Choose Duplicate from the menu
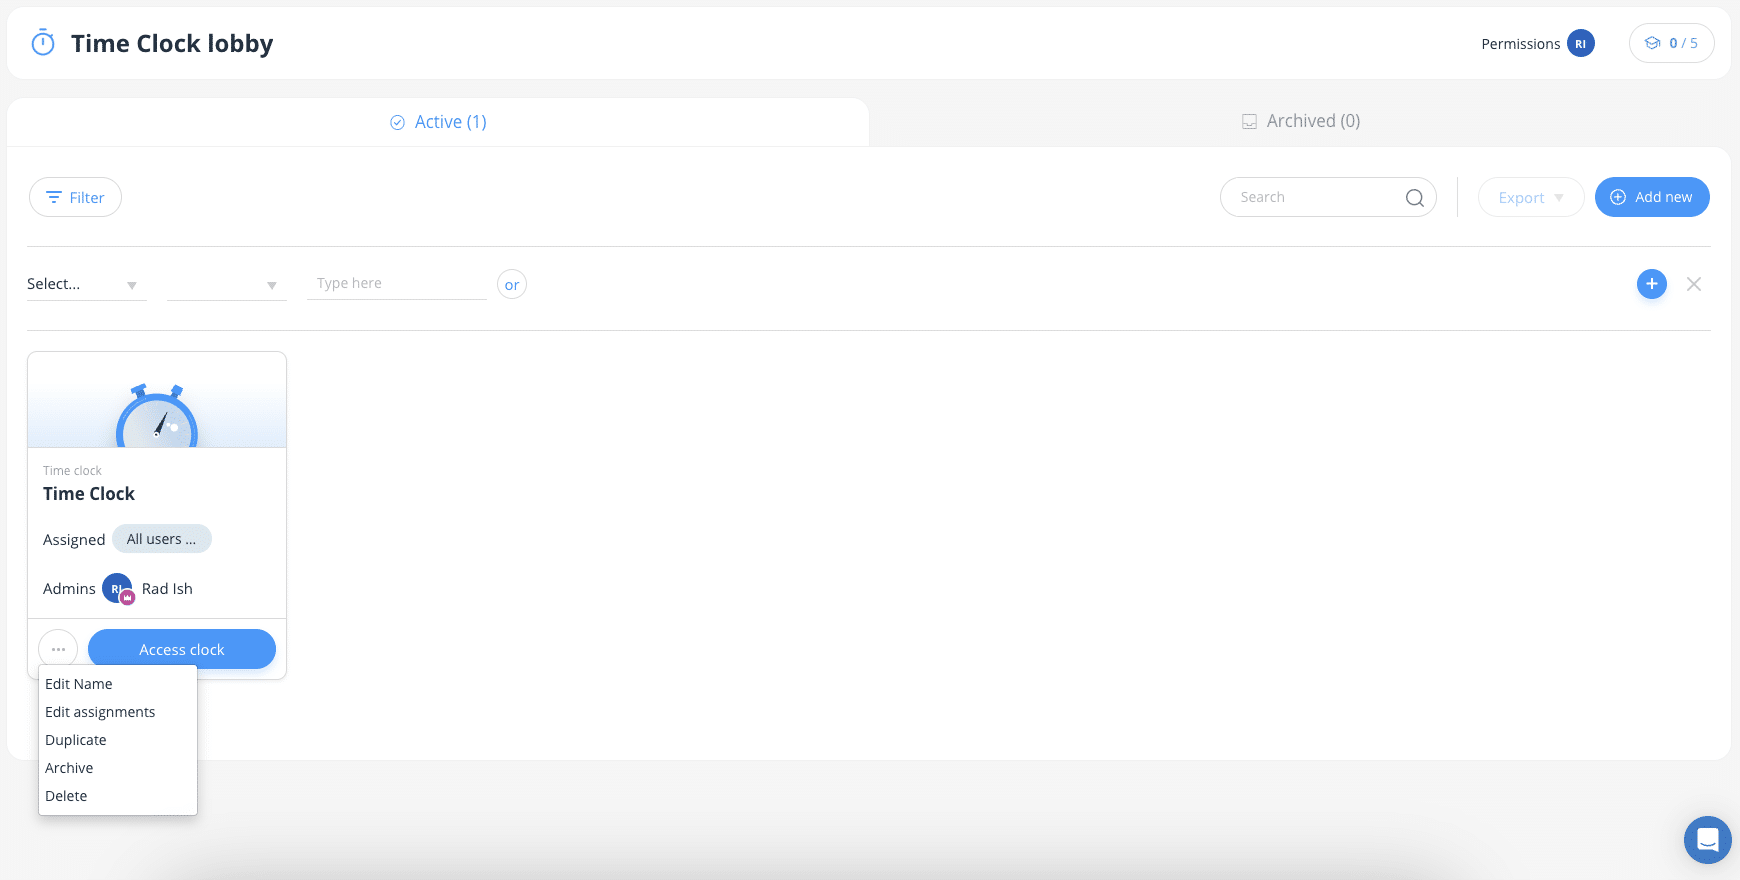This screenshot has height=880, width=1740. (x=118, y=740)
